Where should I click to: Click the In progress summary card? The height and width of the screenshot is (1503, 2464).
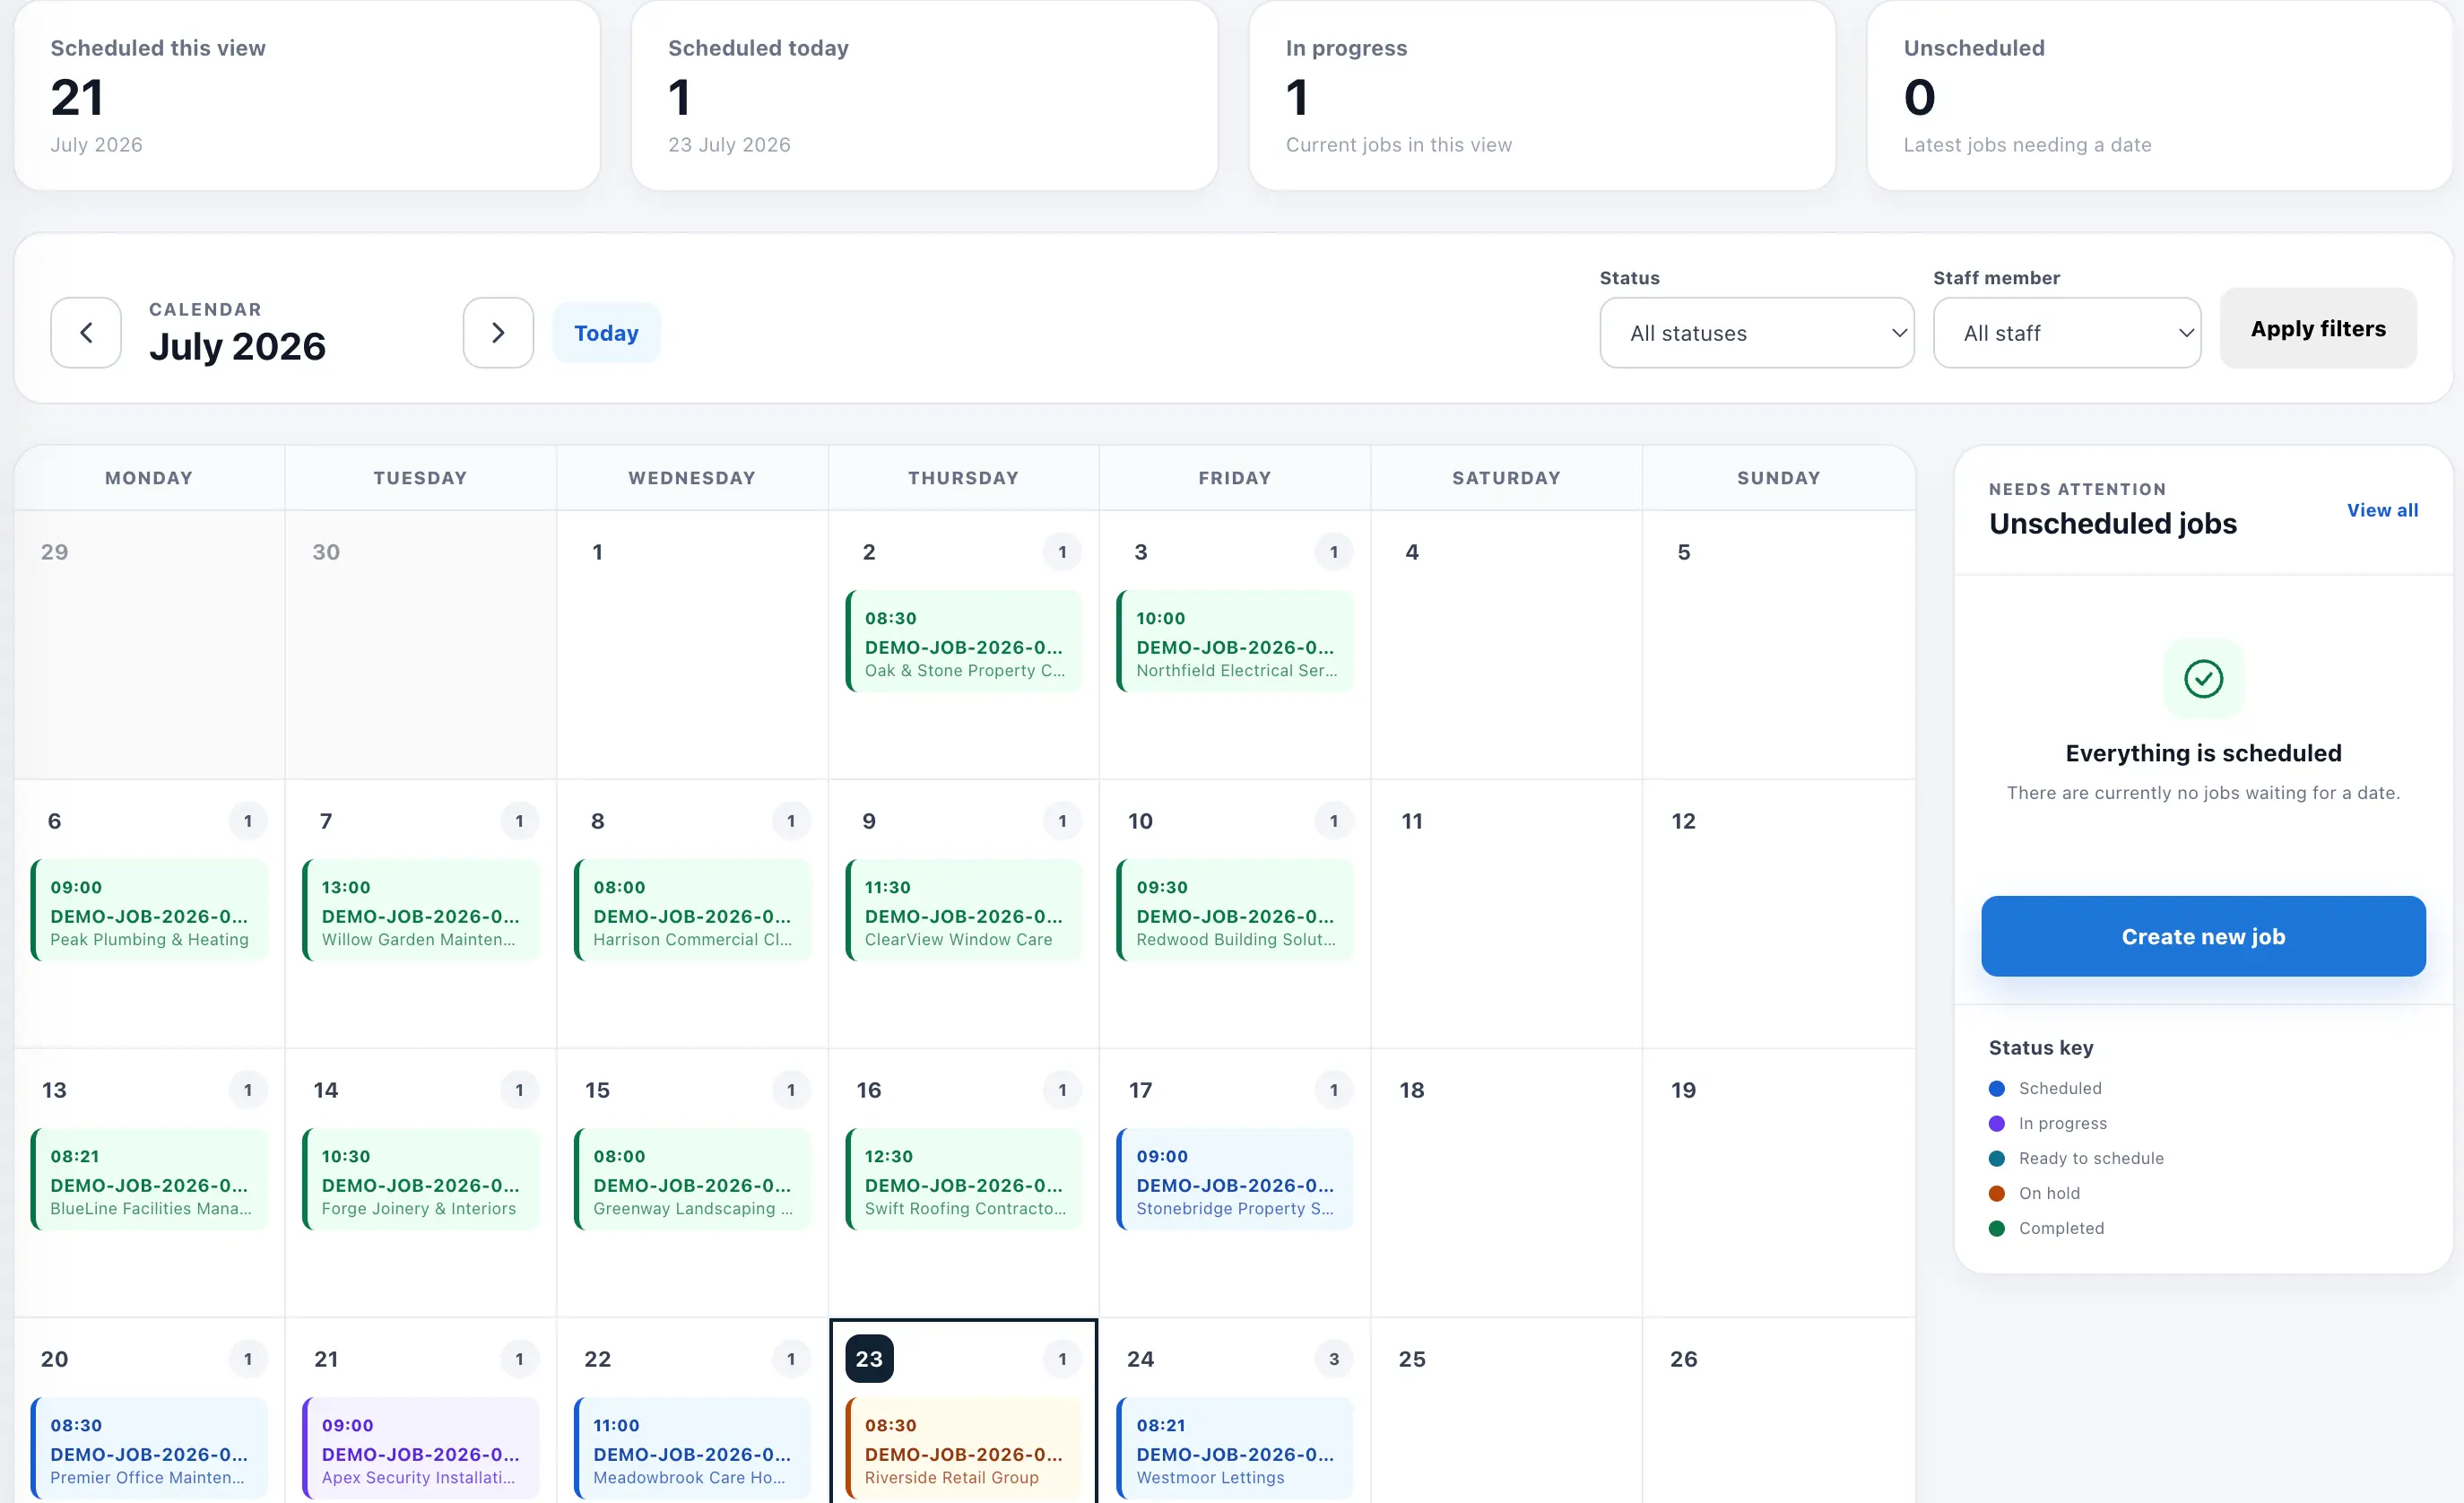pyautogui.click(x=1542, y=95)
